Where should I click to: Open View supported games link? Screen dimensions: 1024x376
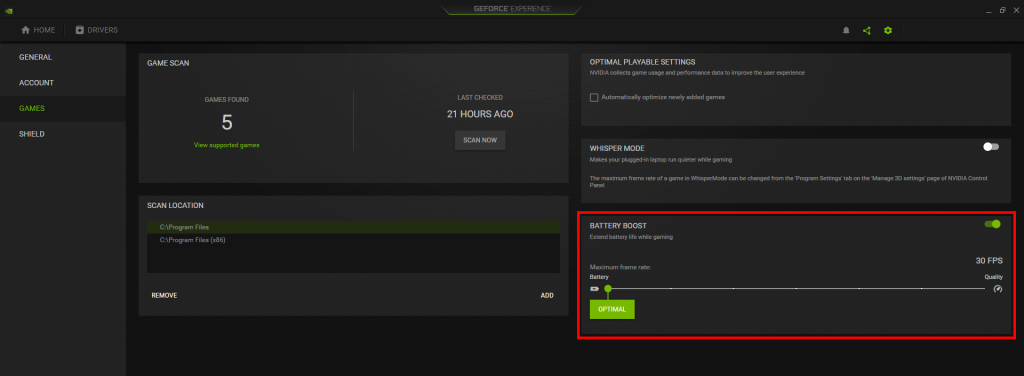tap(227, 145)
